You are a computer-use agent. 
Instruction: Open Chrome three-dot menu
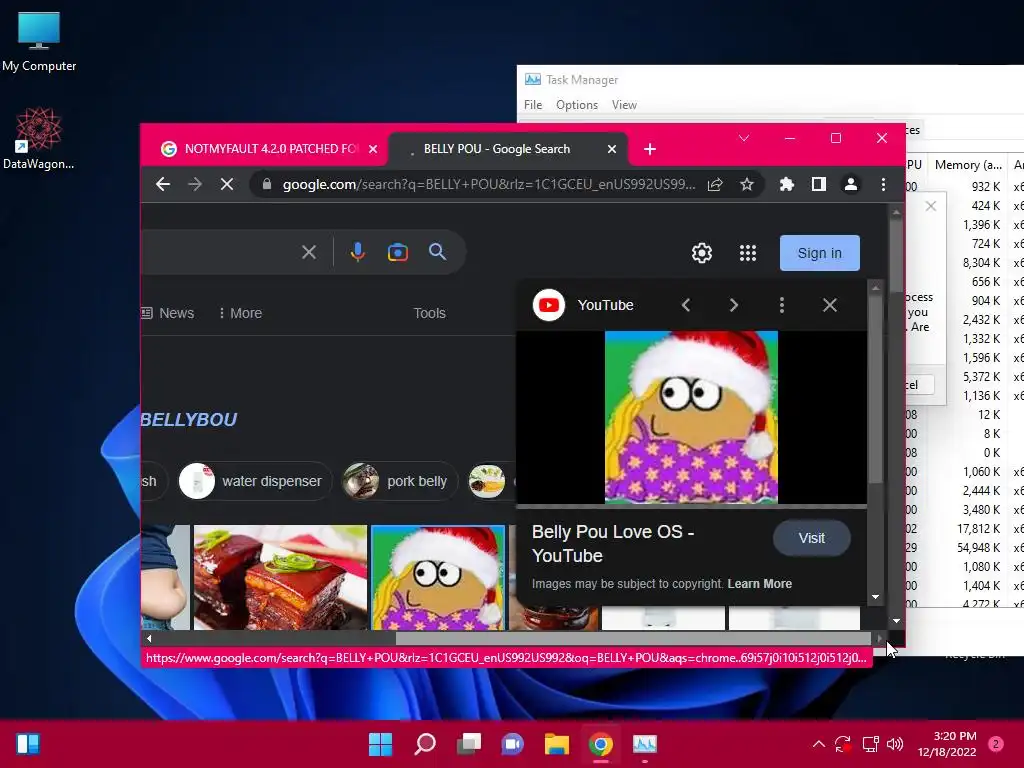pyautogui.click(x=884, y=185)
